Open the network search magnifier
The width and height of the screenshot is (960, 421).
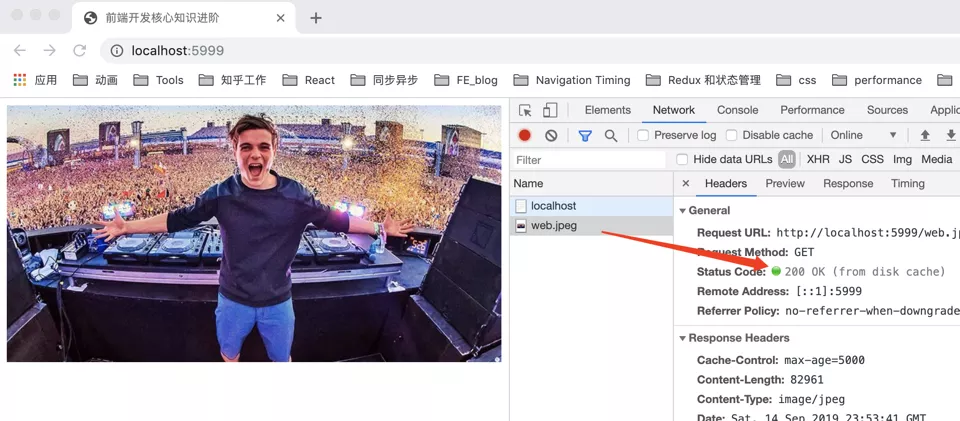point(610,135)
